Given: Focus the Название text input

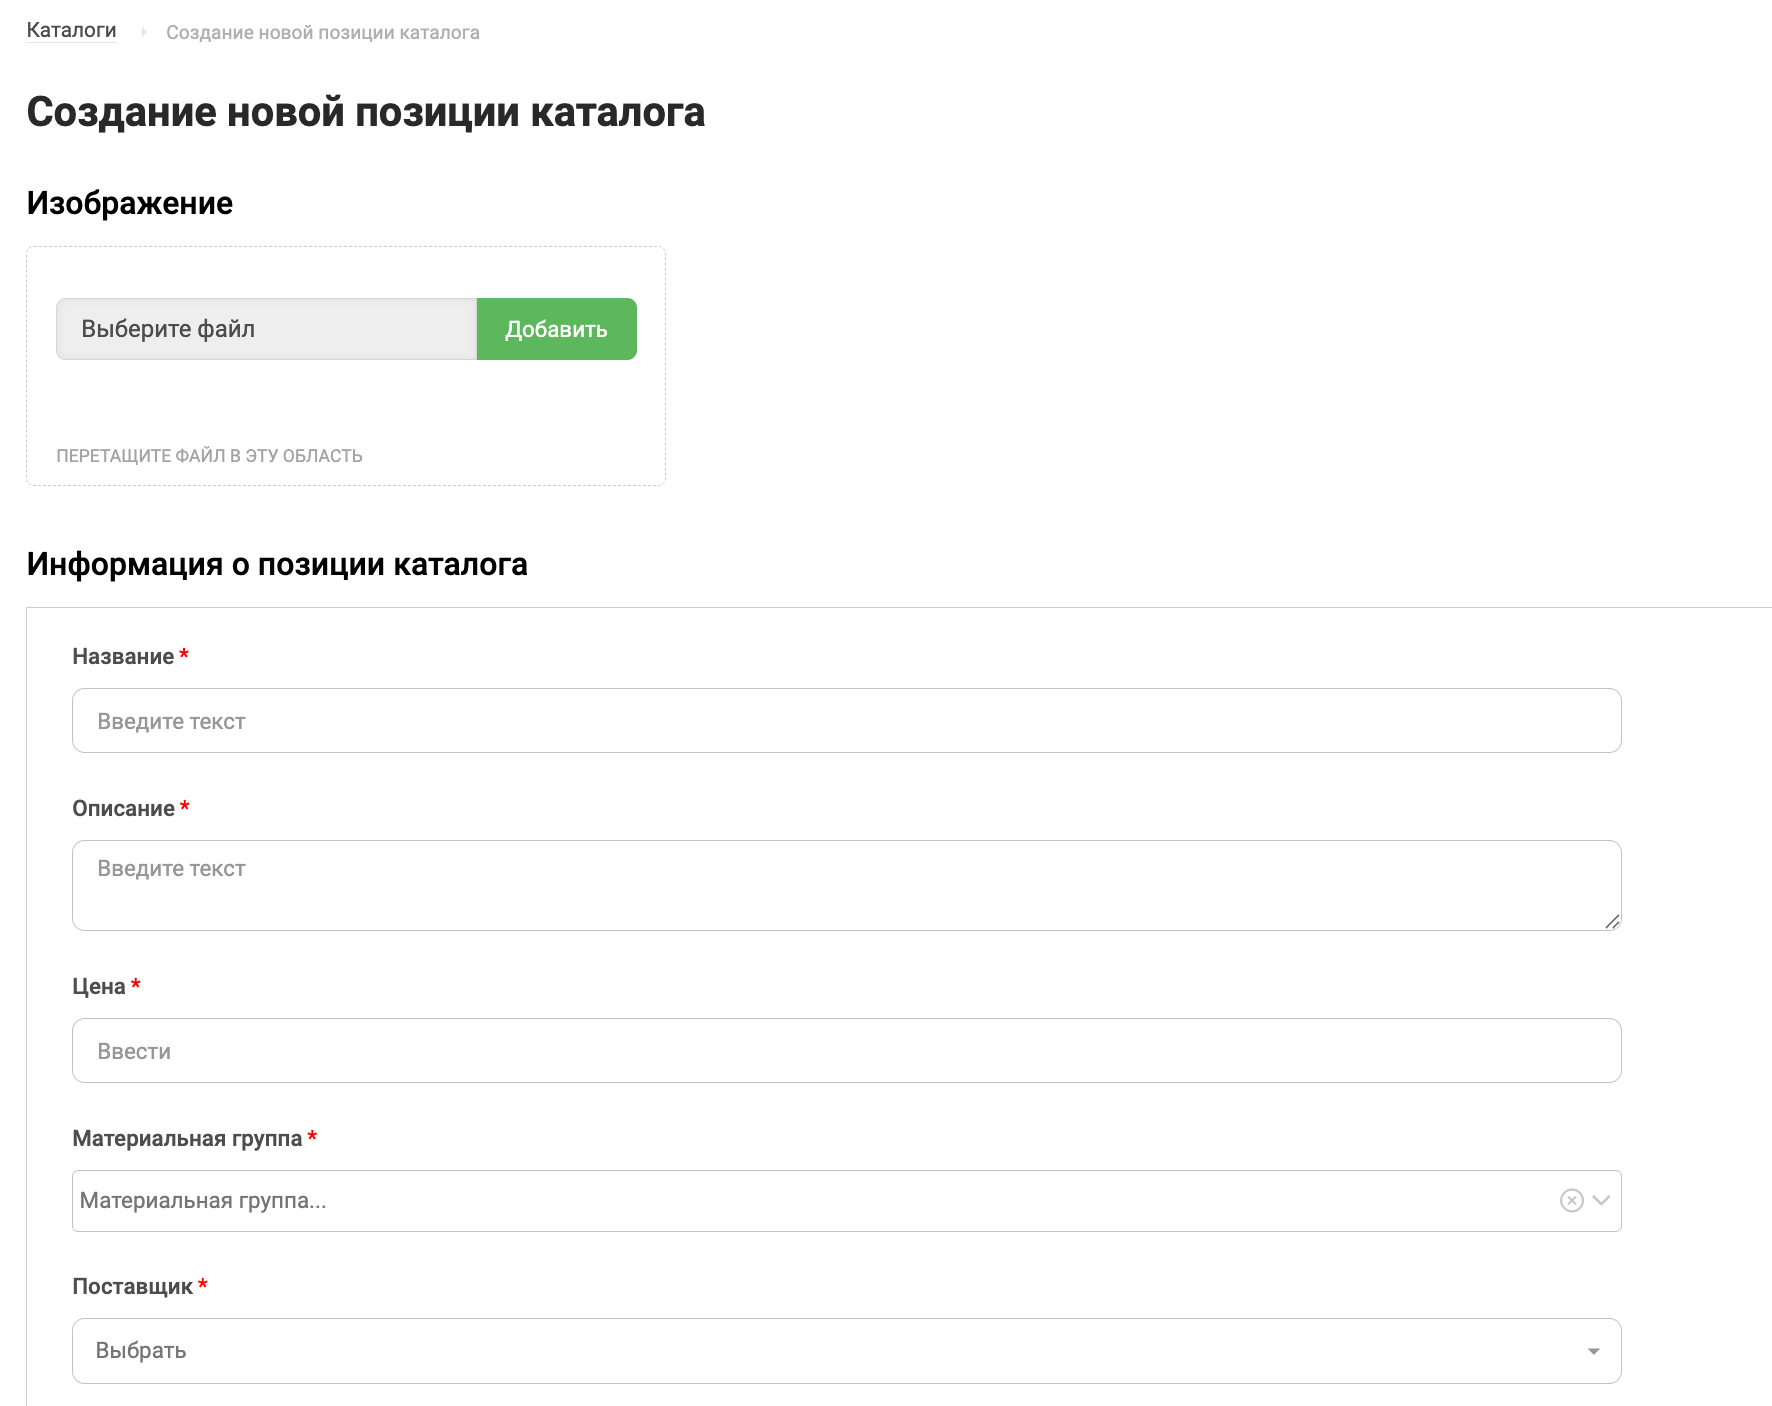Looking at the screenshot, I should (846, 721).
